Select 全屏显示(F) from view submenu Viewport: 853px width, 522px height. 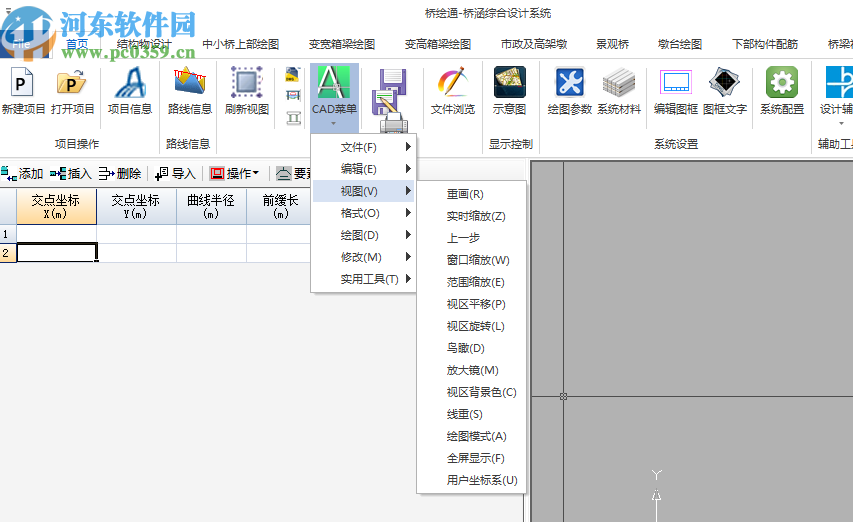tap(475, 458)
